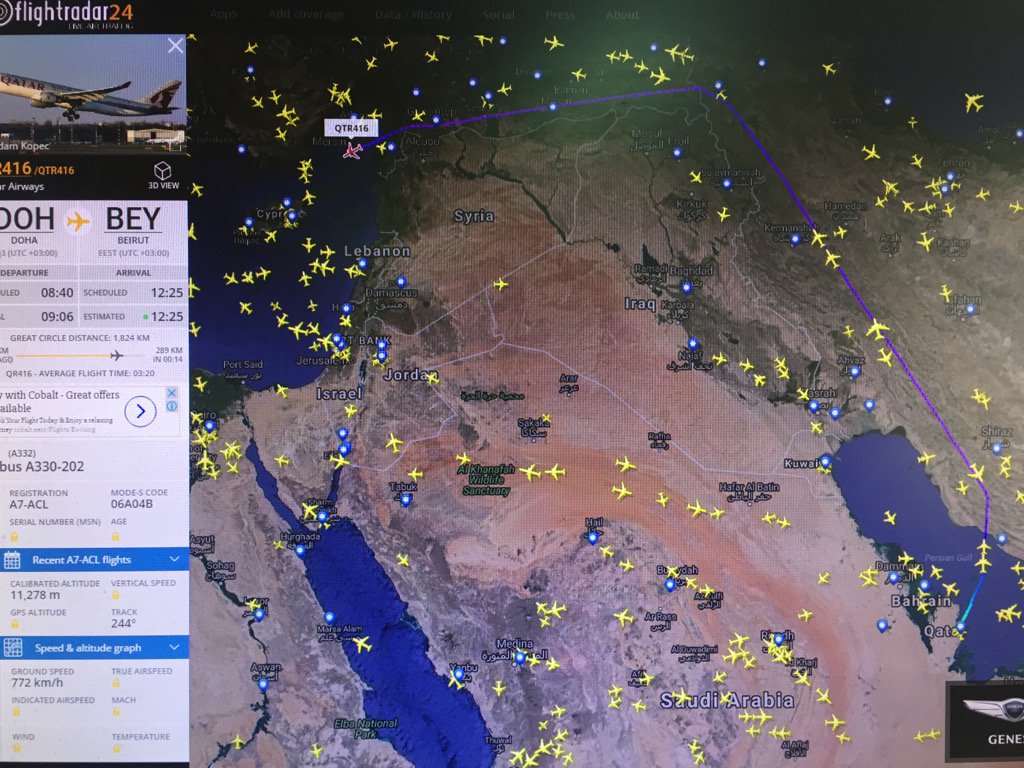Expand the Speed & altitude graph section
This screenshot has height=768, width=1024.
174,647
